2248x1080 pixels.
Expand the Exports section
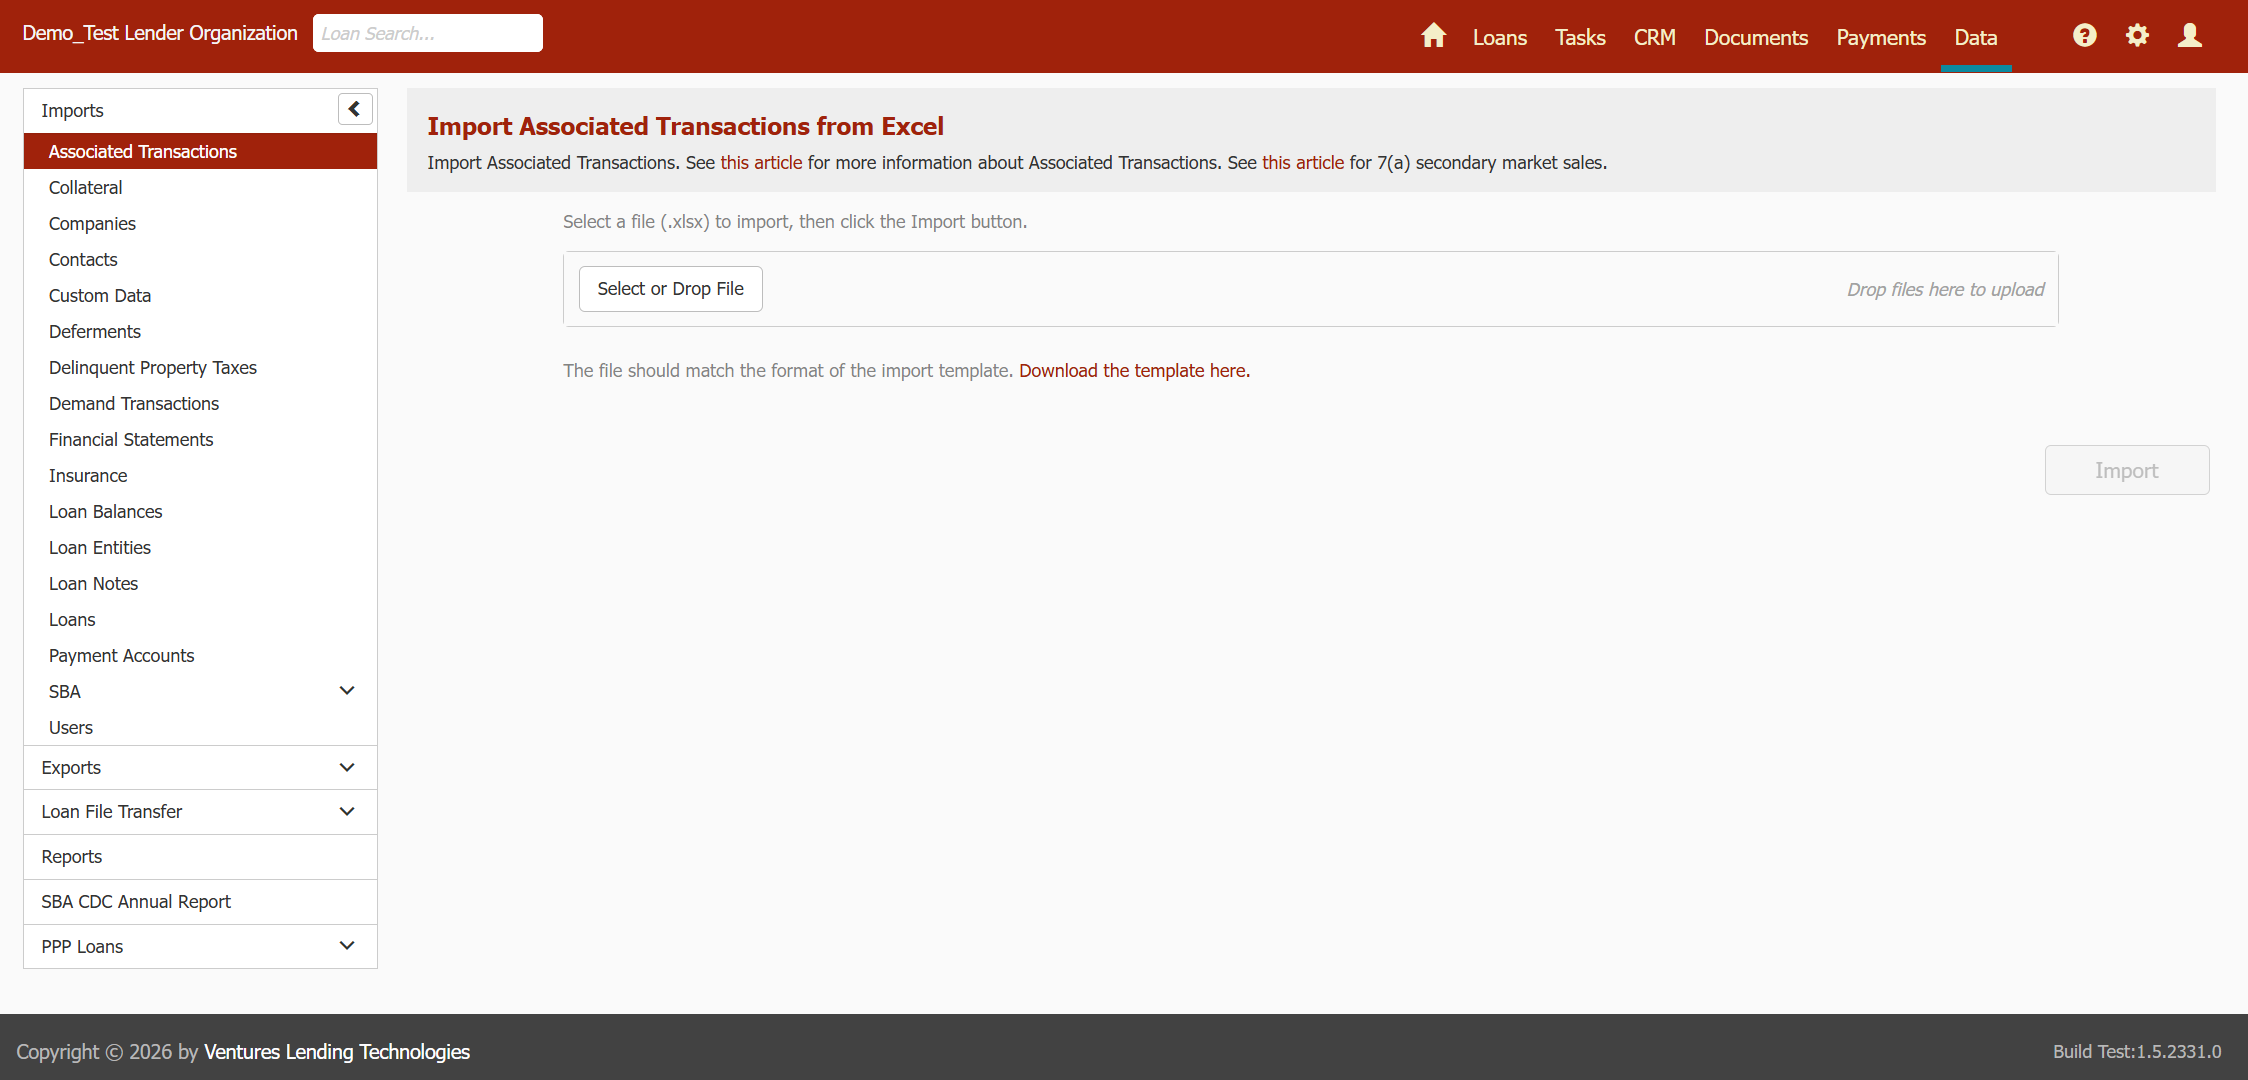tap(347, 768)
